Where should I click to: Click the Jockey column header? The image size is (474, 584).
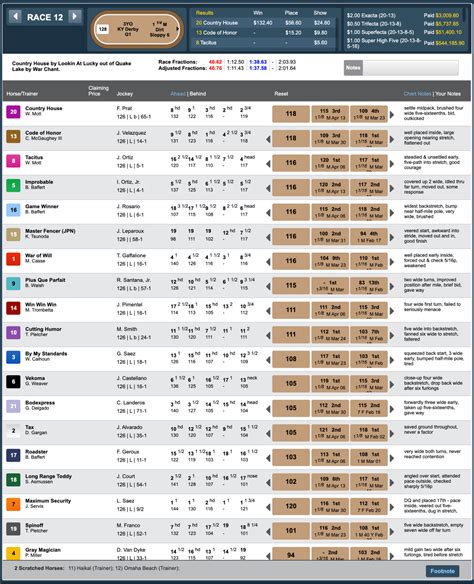(x=125, y=94)
